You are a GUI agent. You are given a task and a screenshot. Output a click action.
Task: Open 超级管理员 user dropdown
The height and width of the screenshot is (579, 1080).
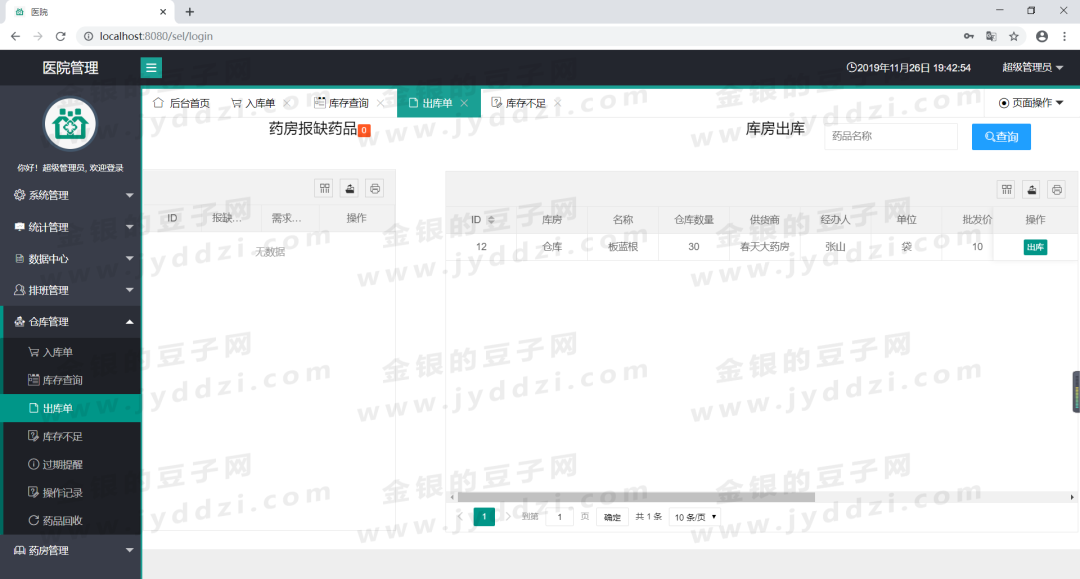pyautogui.click(x=1032, y=67)
